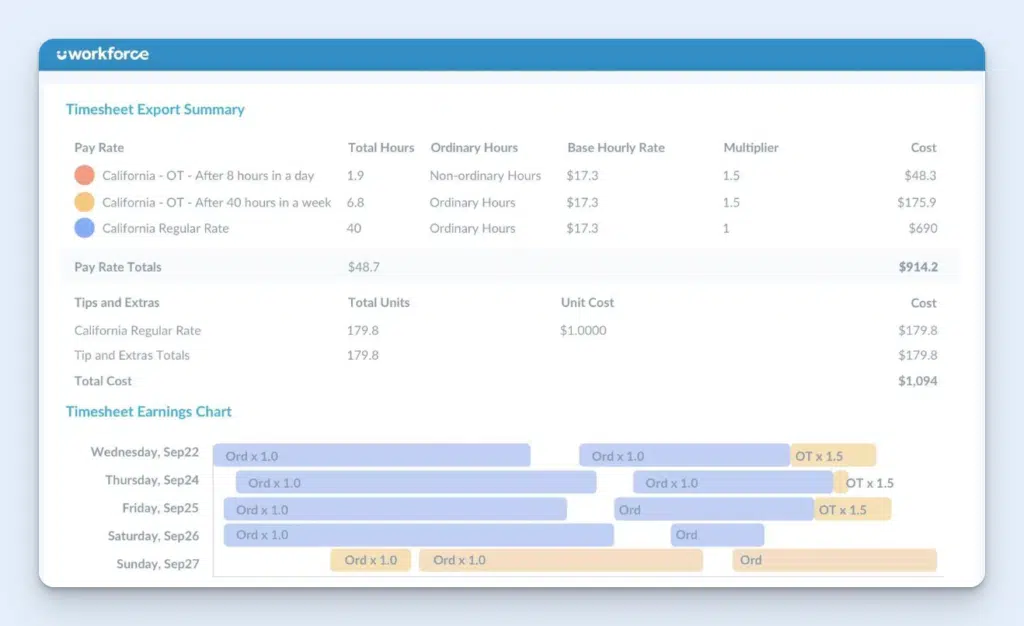Click the Pay Rate Totals $914.2 value
This screenshot has width=1024, height=626.
[921, 267]
